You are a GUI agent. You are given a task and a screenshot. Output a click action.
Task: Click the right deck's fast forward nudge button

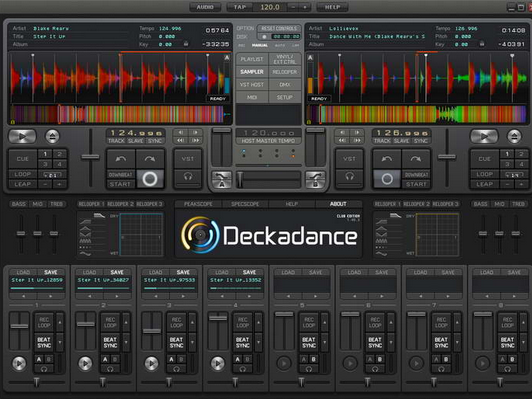click(357, 140)
